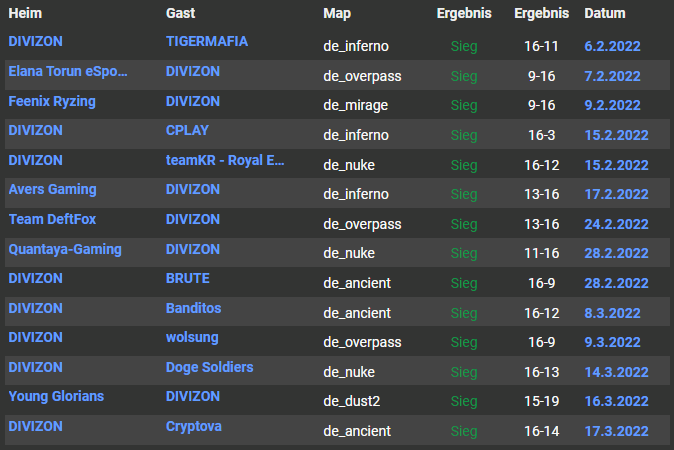
Task: Click the Elana Torun eSpo... team link
Action: [68, 72]
